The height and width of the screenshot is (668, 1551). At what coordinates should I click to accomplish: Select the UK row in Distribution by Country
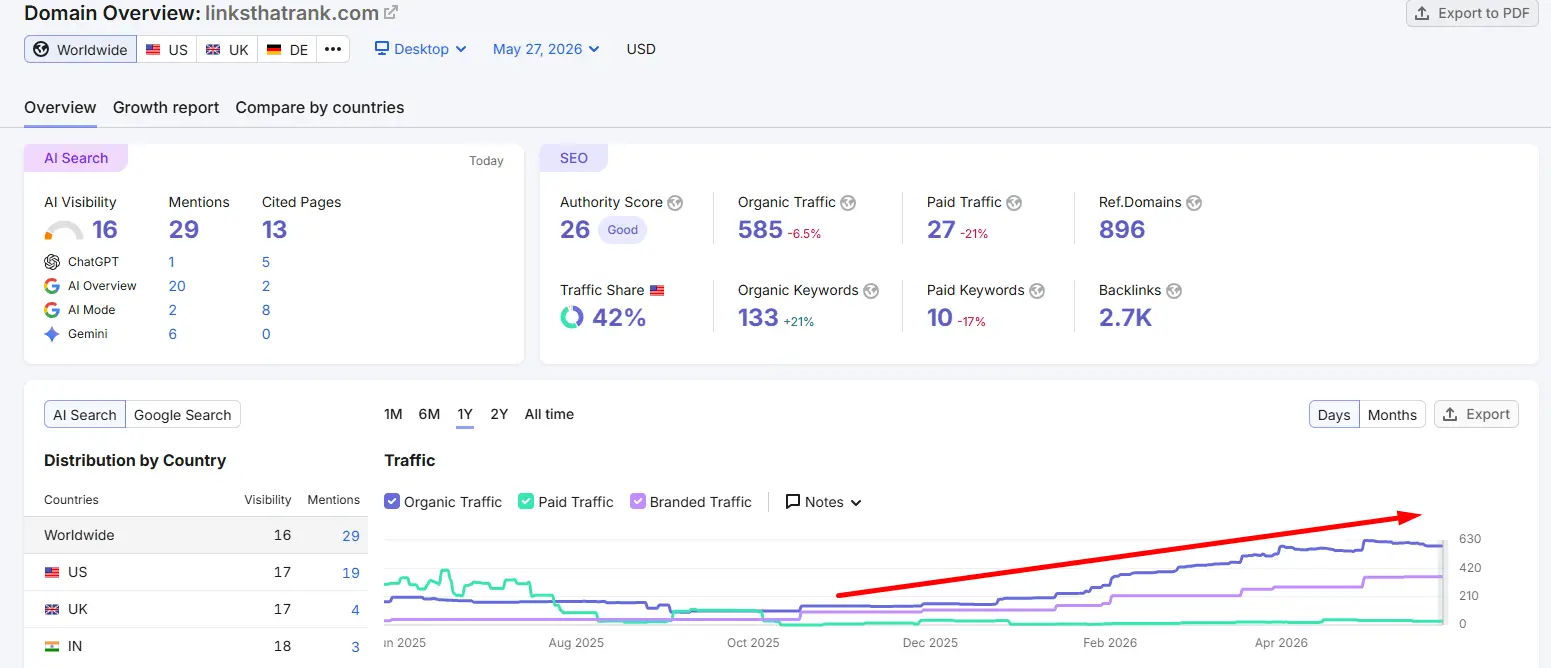[196, 610]
